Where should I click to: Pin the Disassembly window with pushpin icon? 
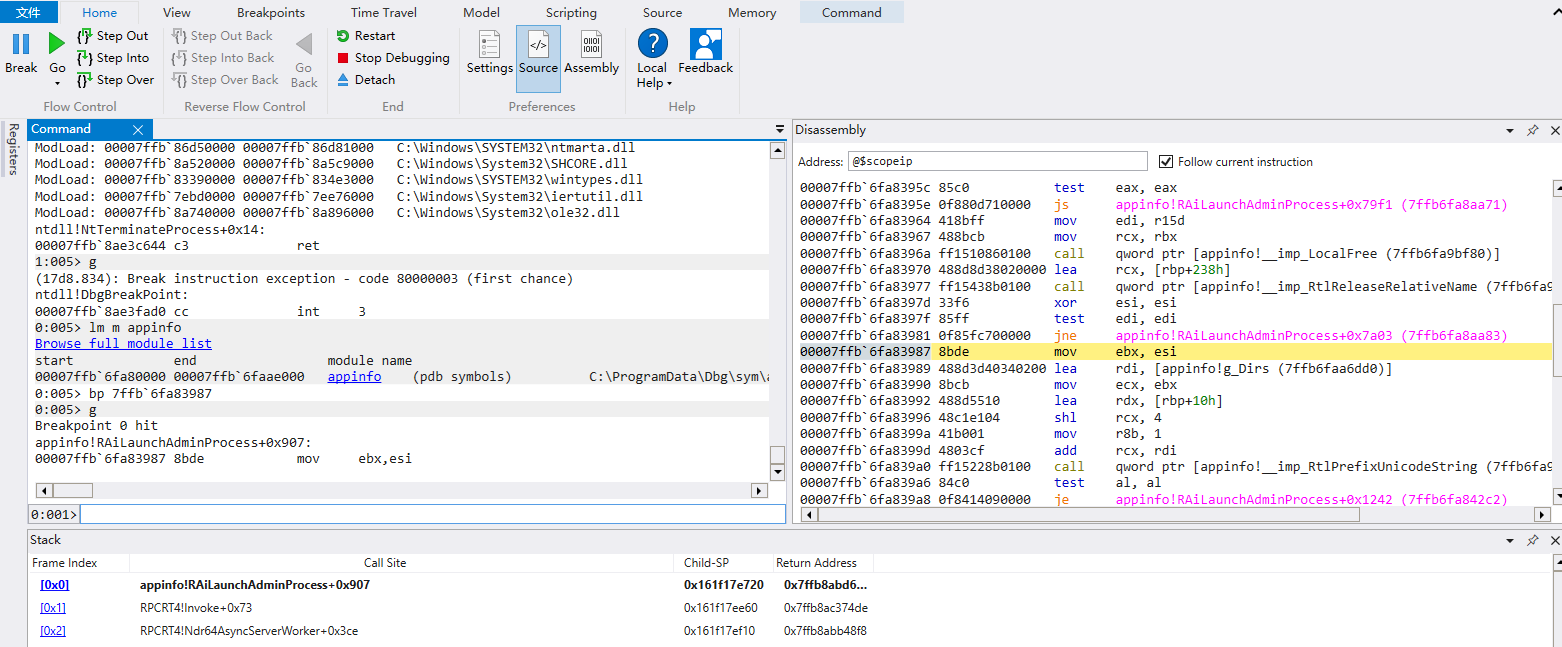pos(1532,130)
